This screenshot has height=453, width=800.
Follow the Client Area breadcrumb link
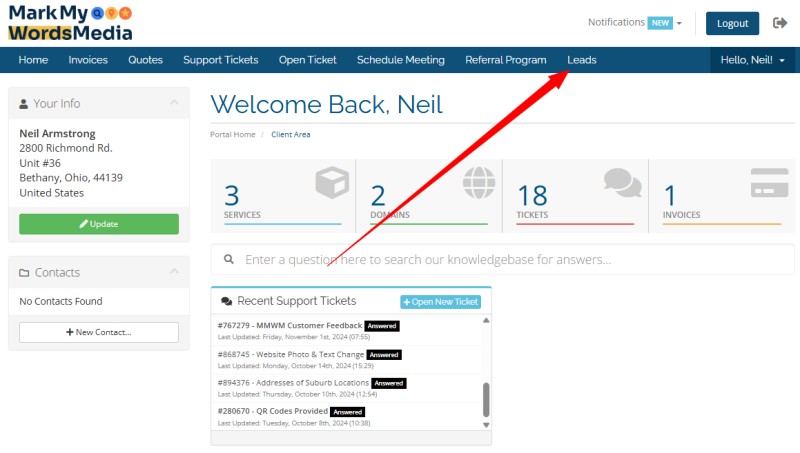pos(291,135)
